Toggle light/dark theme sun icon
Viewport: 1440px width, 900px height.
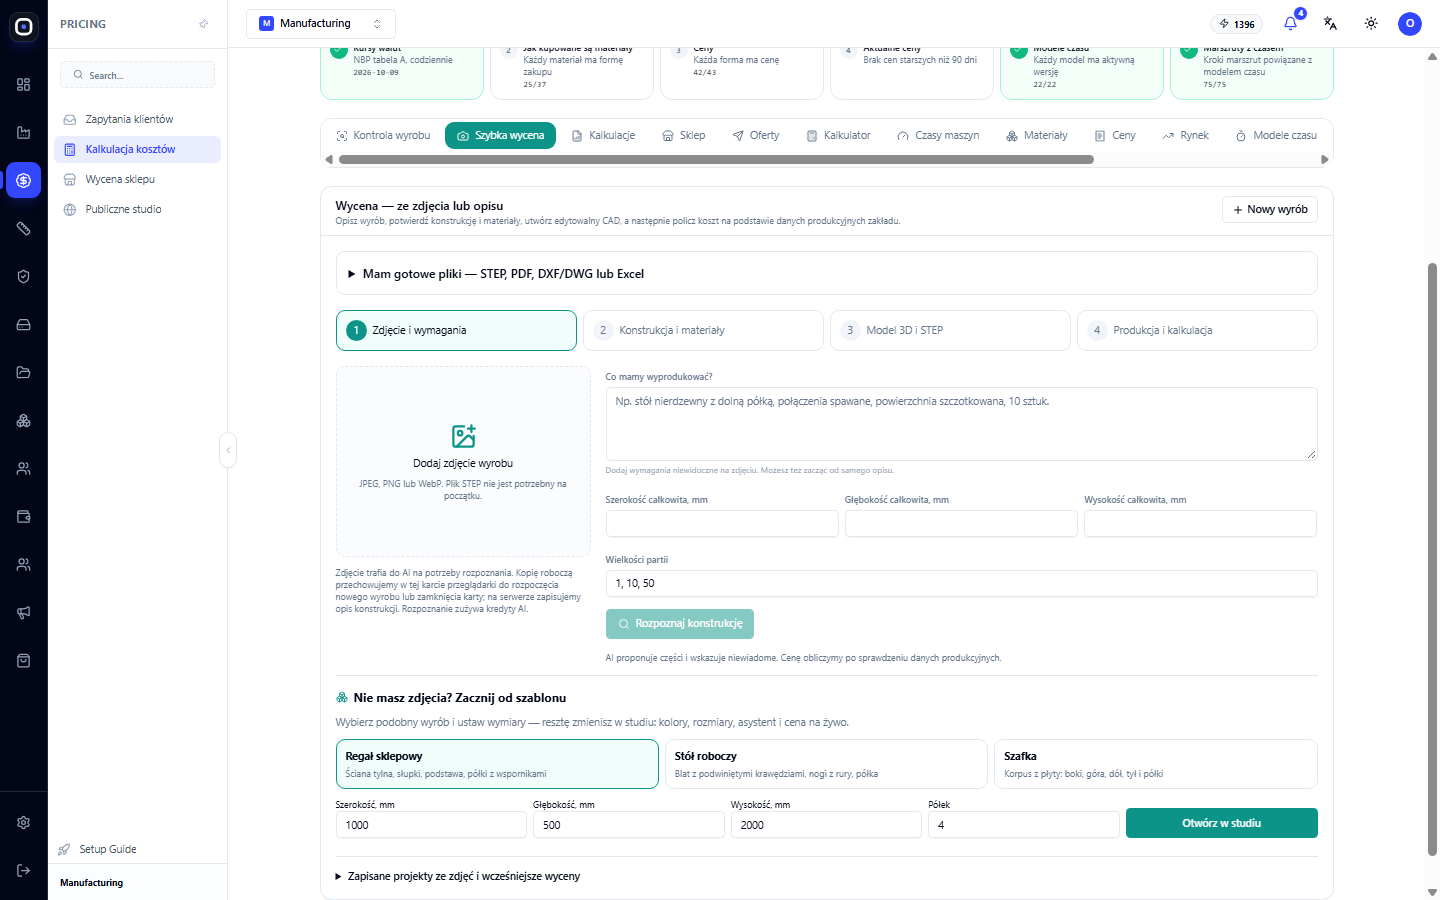(1371, 23)
